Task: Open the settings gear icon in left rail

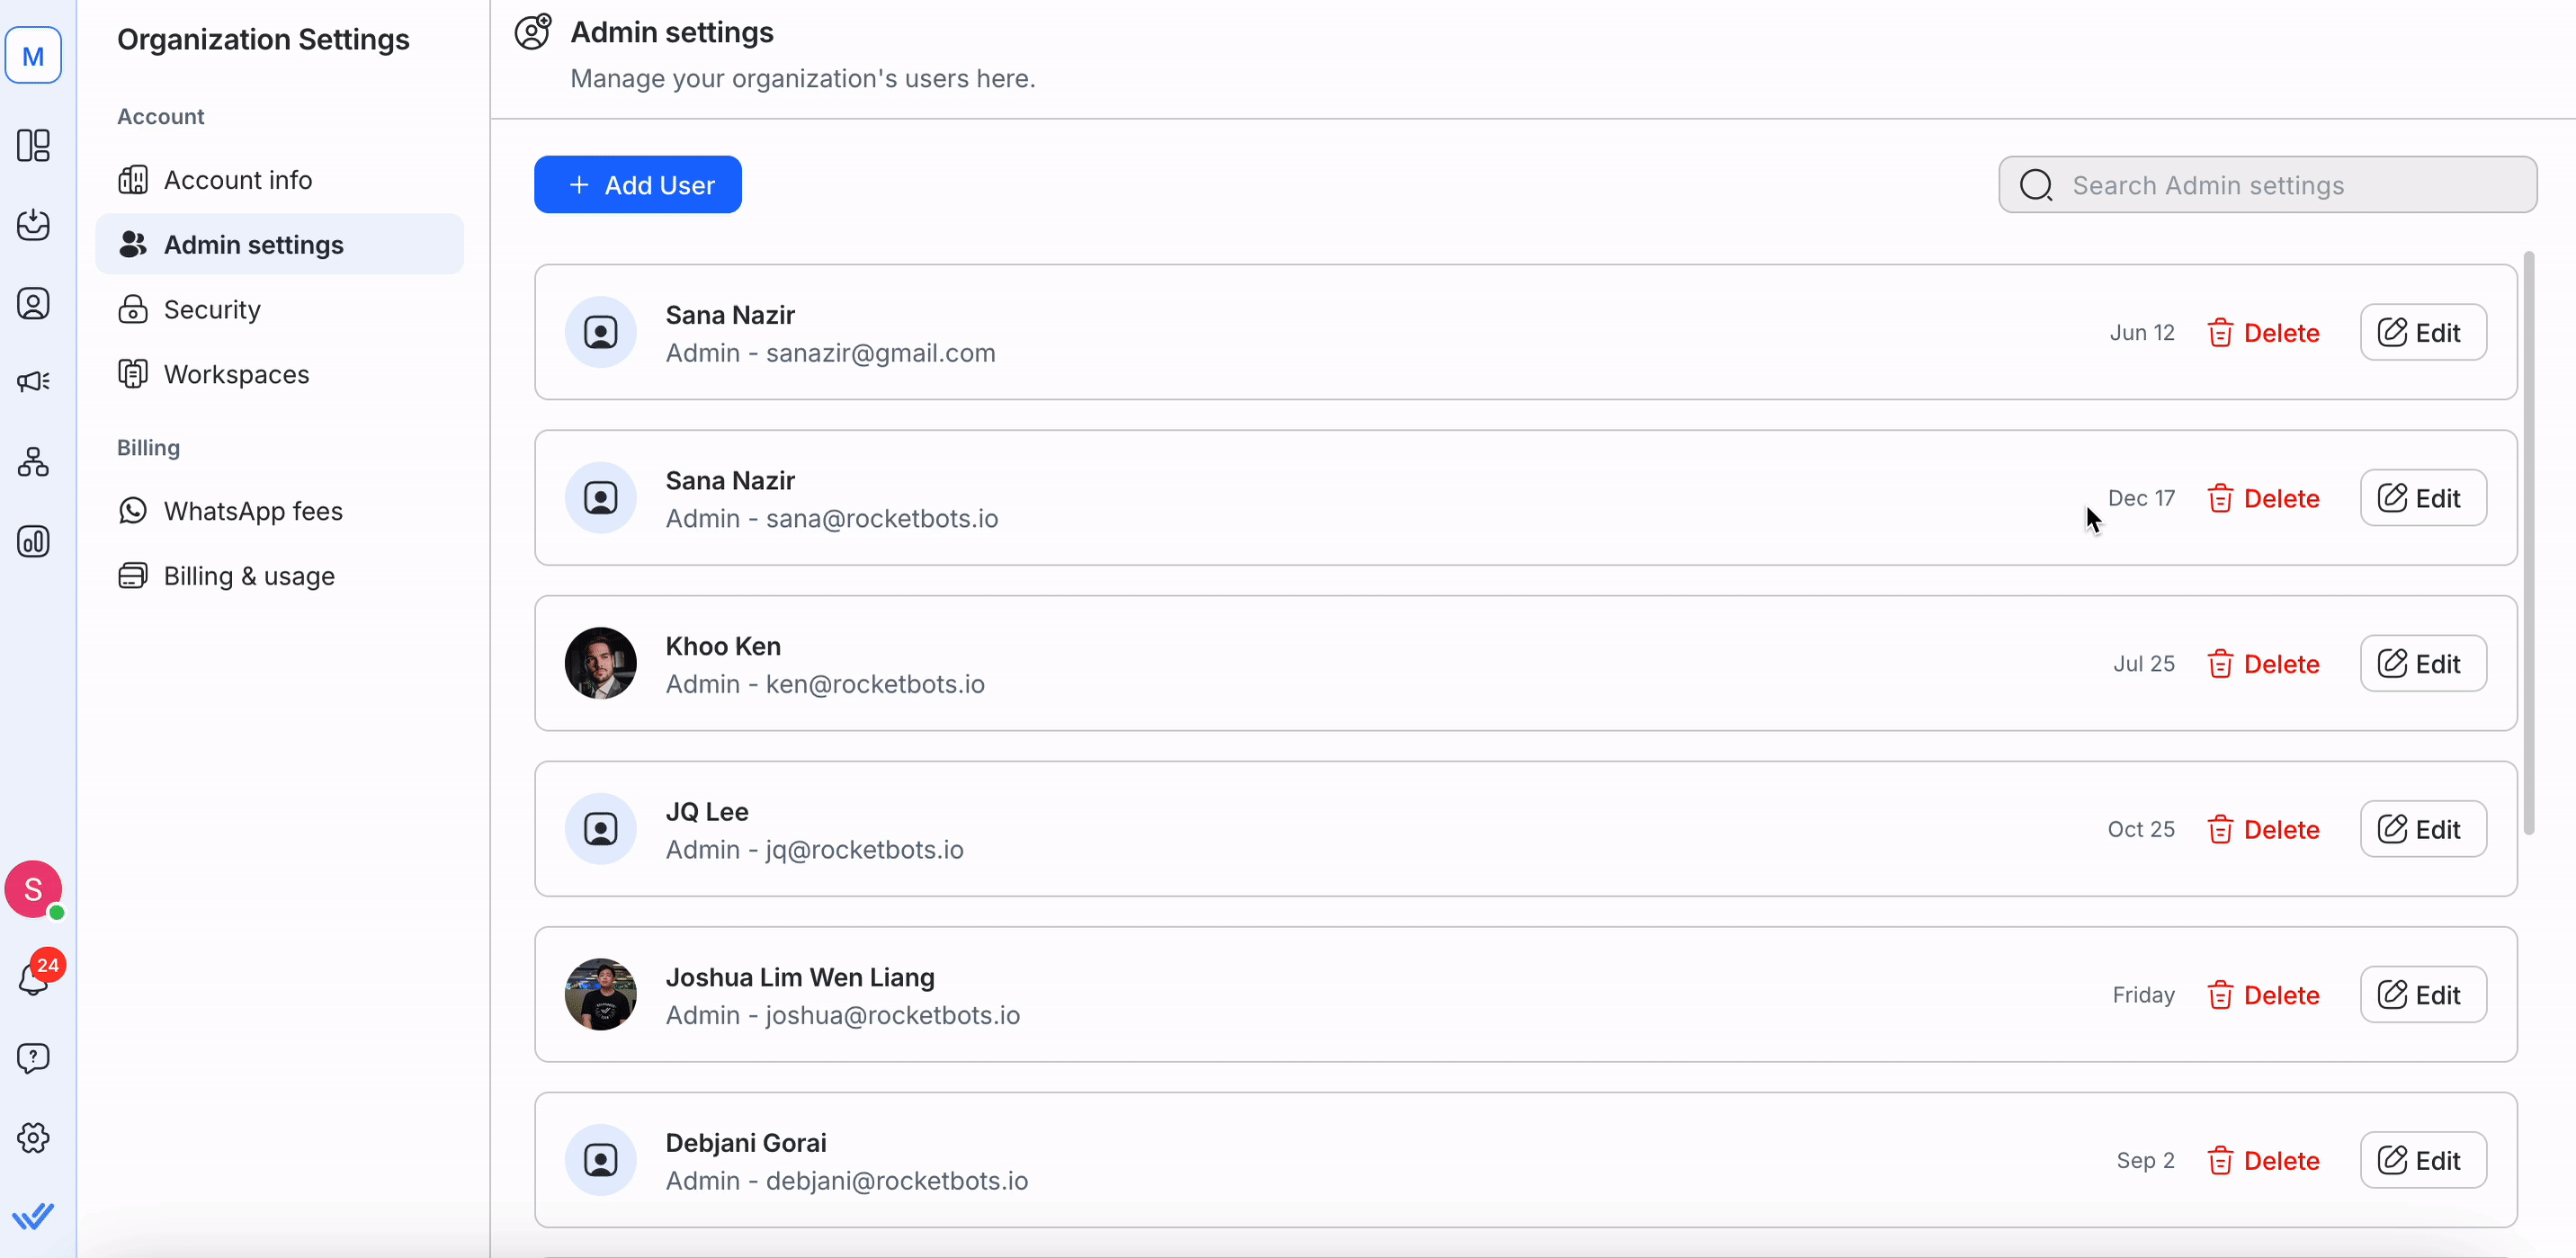Action: (x=33, y=1138)
